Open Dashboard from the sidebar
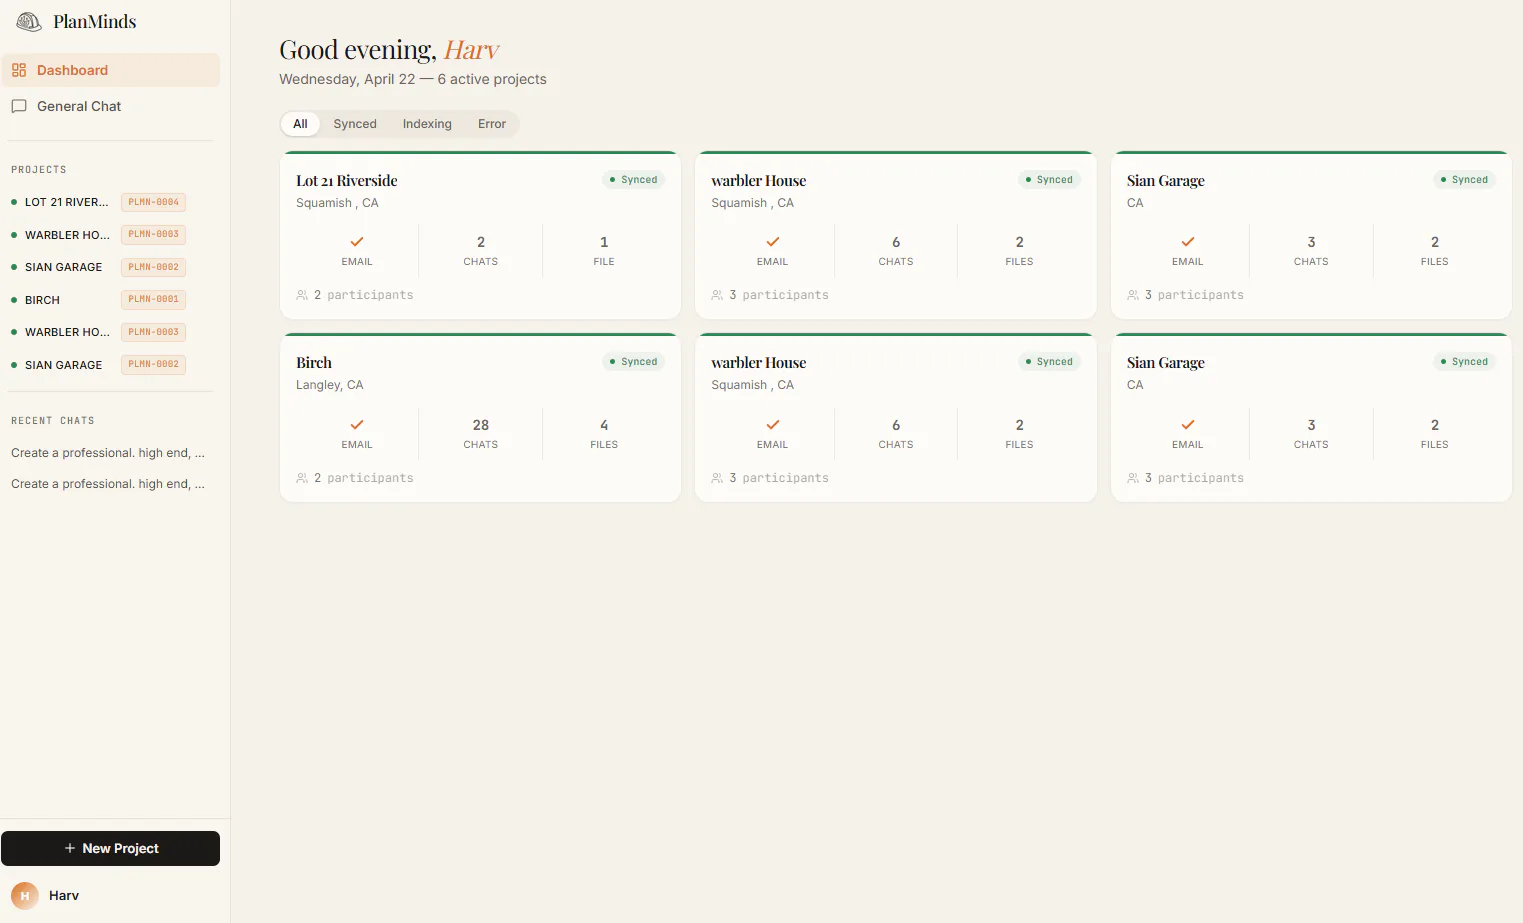 point(110,70)
